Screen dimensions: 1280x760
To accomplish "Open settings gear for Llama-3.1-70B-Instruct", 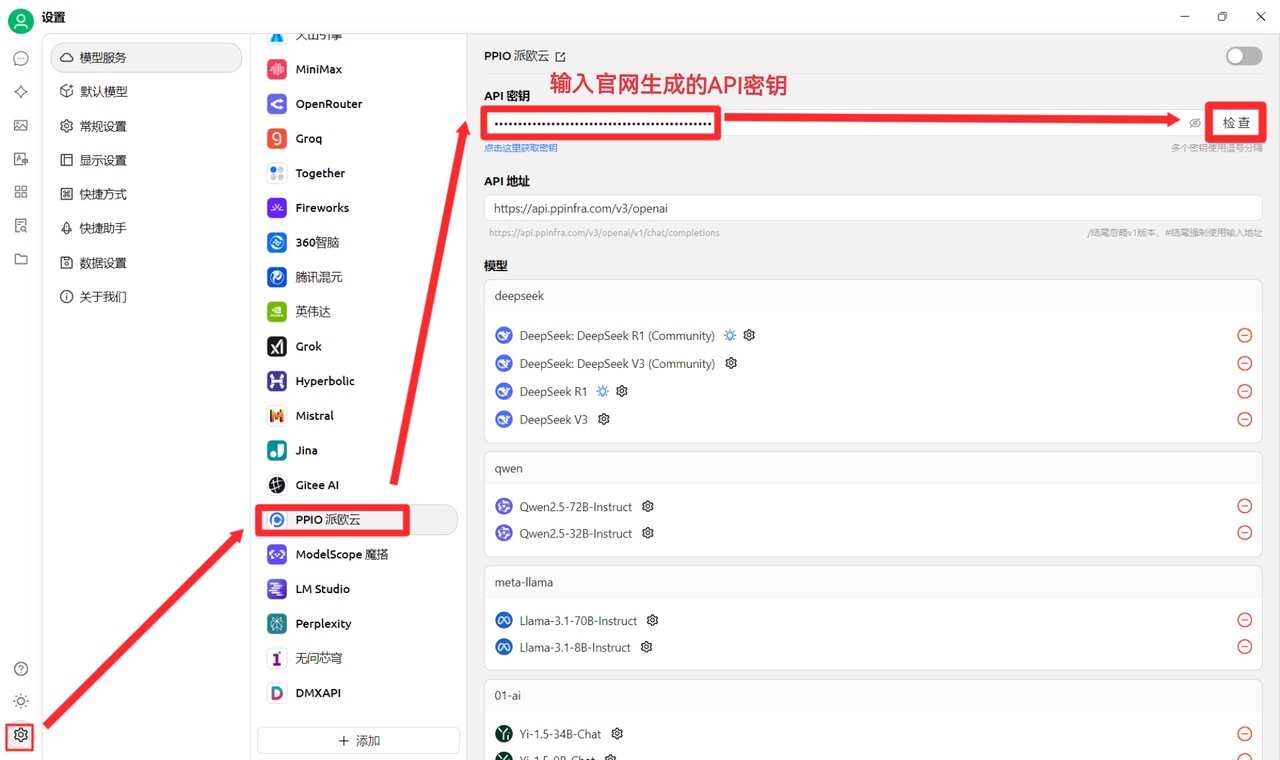I will pos(653,620).
